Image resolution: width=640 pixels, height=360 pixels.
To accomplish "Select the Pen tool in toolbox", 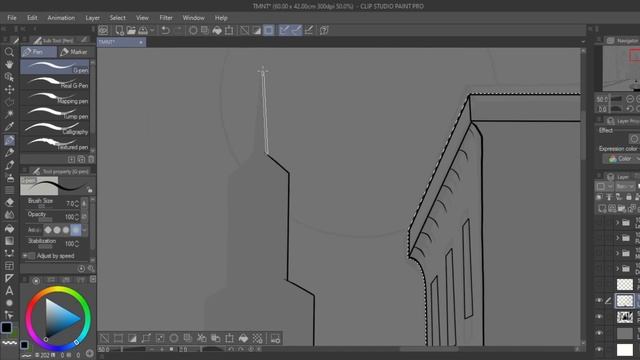I will (9, 140).
